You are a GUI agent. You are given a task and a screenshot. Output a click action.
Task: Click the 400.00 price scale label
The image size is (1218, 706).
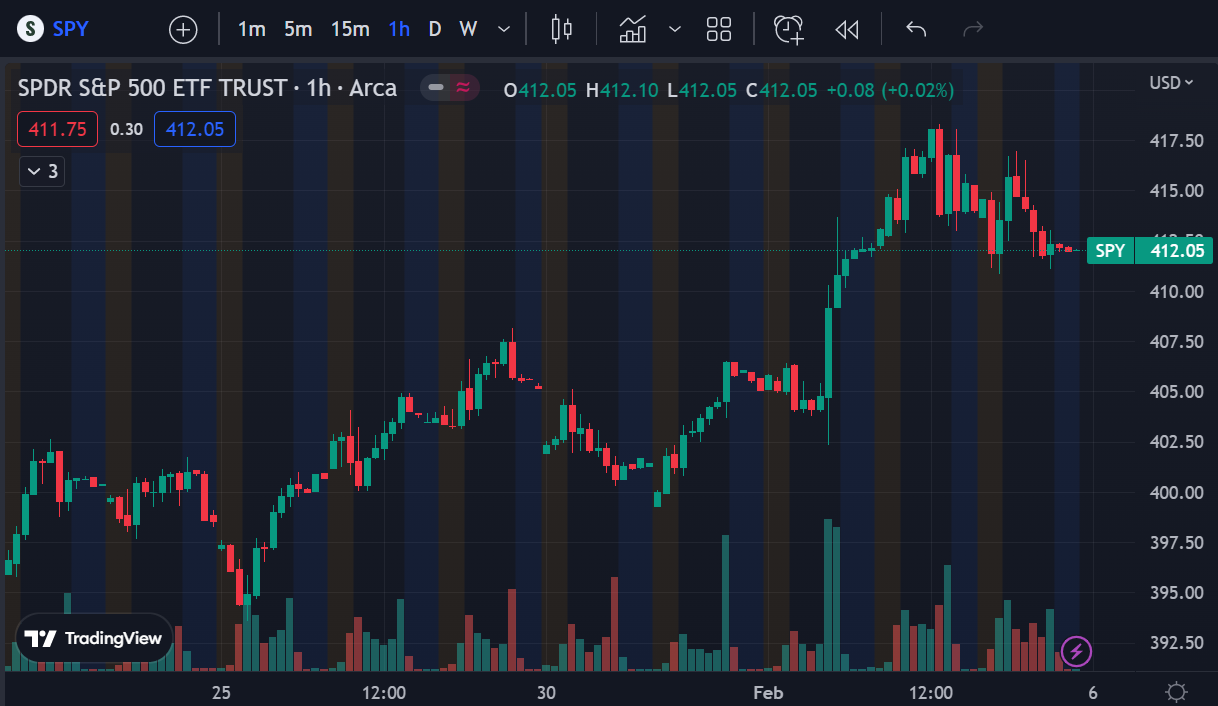tap(1177, 492)
